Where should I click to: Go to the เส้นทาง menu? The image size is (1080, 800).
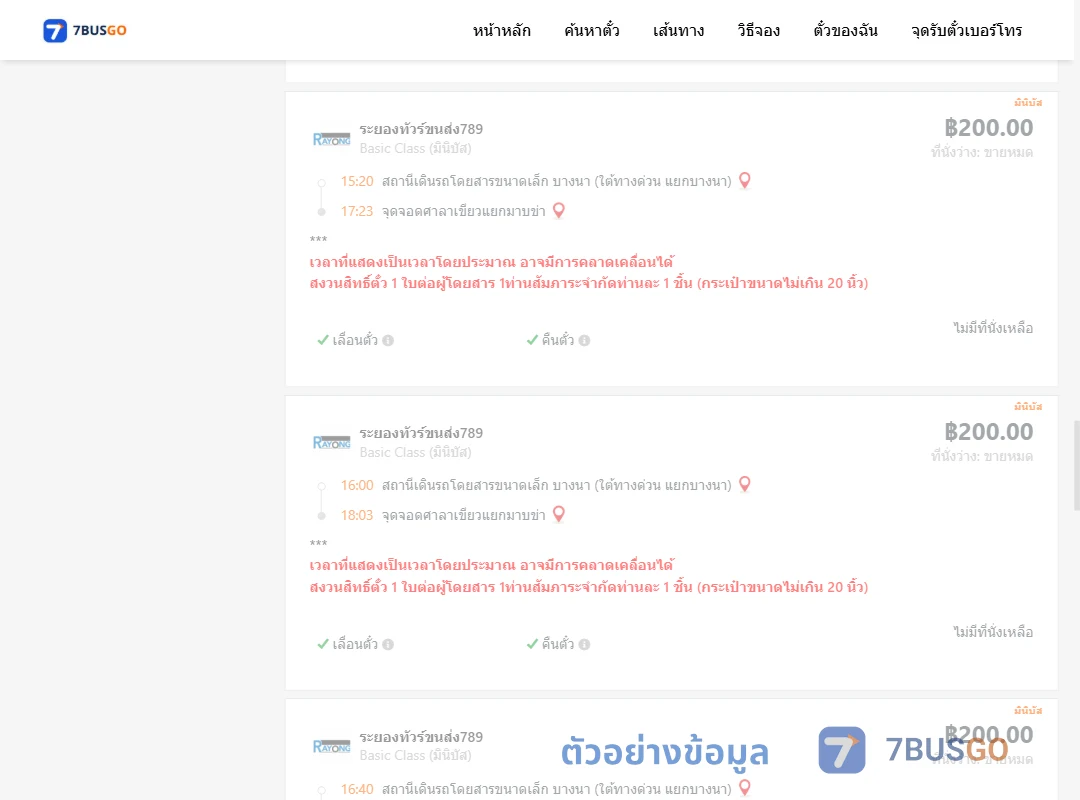678,30
